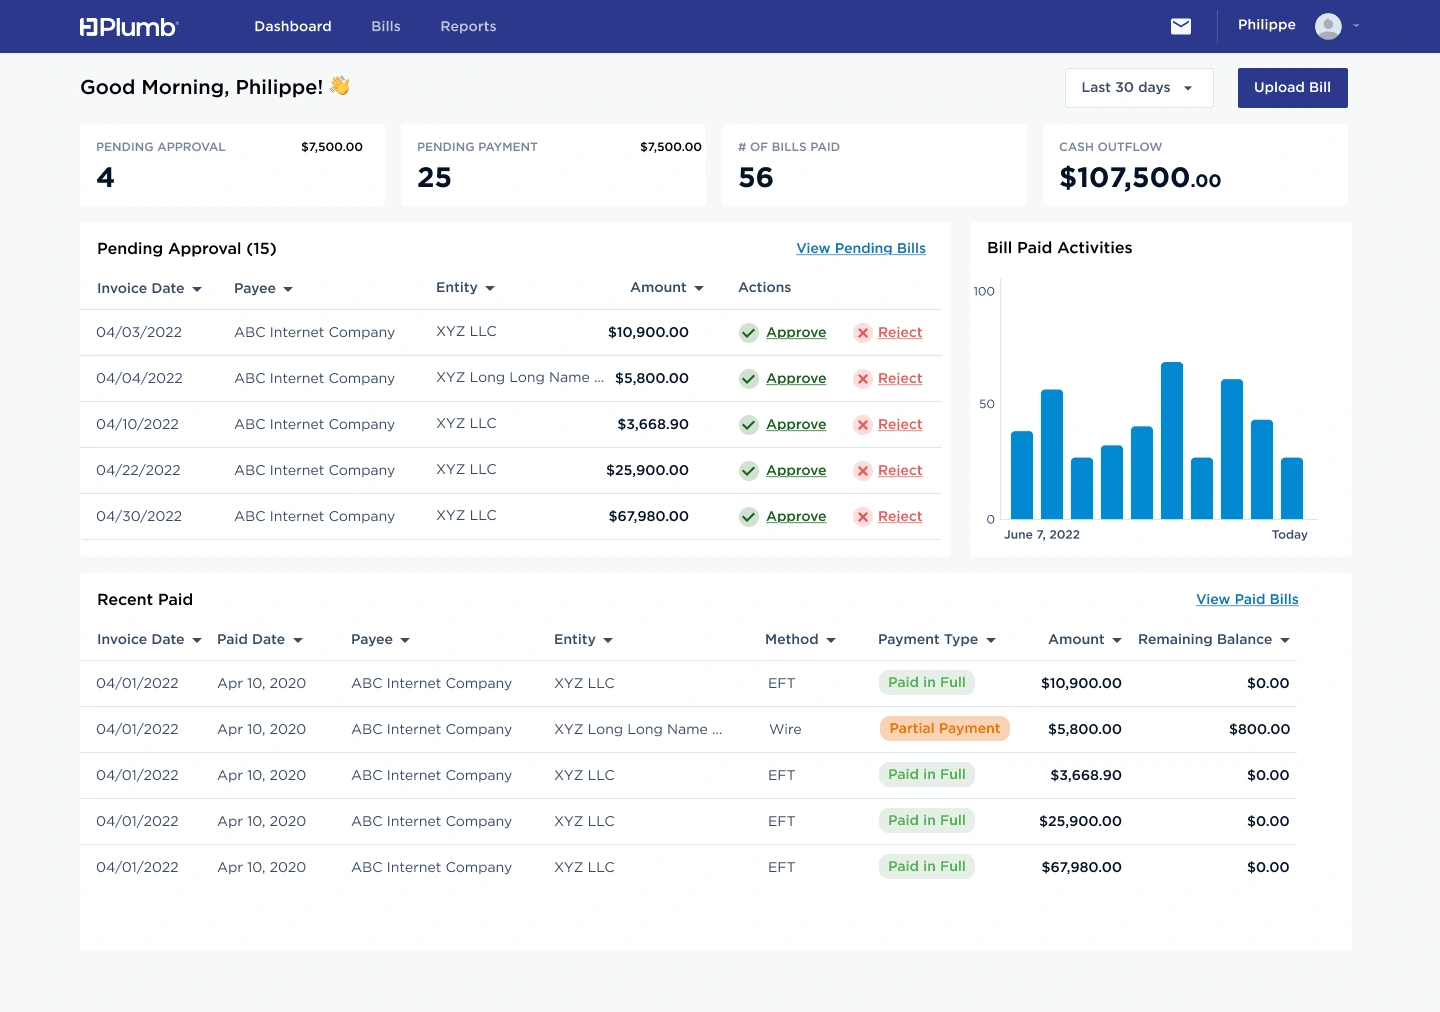The width and height of the screenshot is (1440, 1012).
Task: Reject the 04/04/2022 invoice
Action: click(900, 379)
